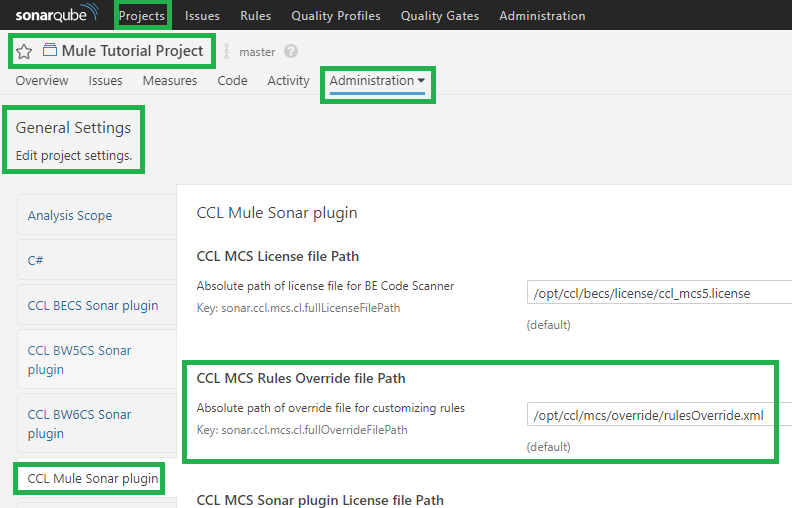Screen dimensions: 792x508
Task: Switch to the project Issues tab
Action: (105, 81)
